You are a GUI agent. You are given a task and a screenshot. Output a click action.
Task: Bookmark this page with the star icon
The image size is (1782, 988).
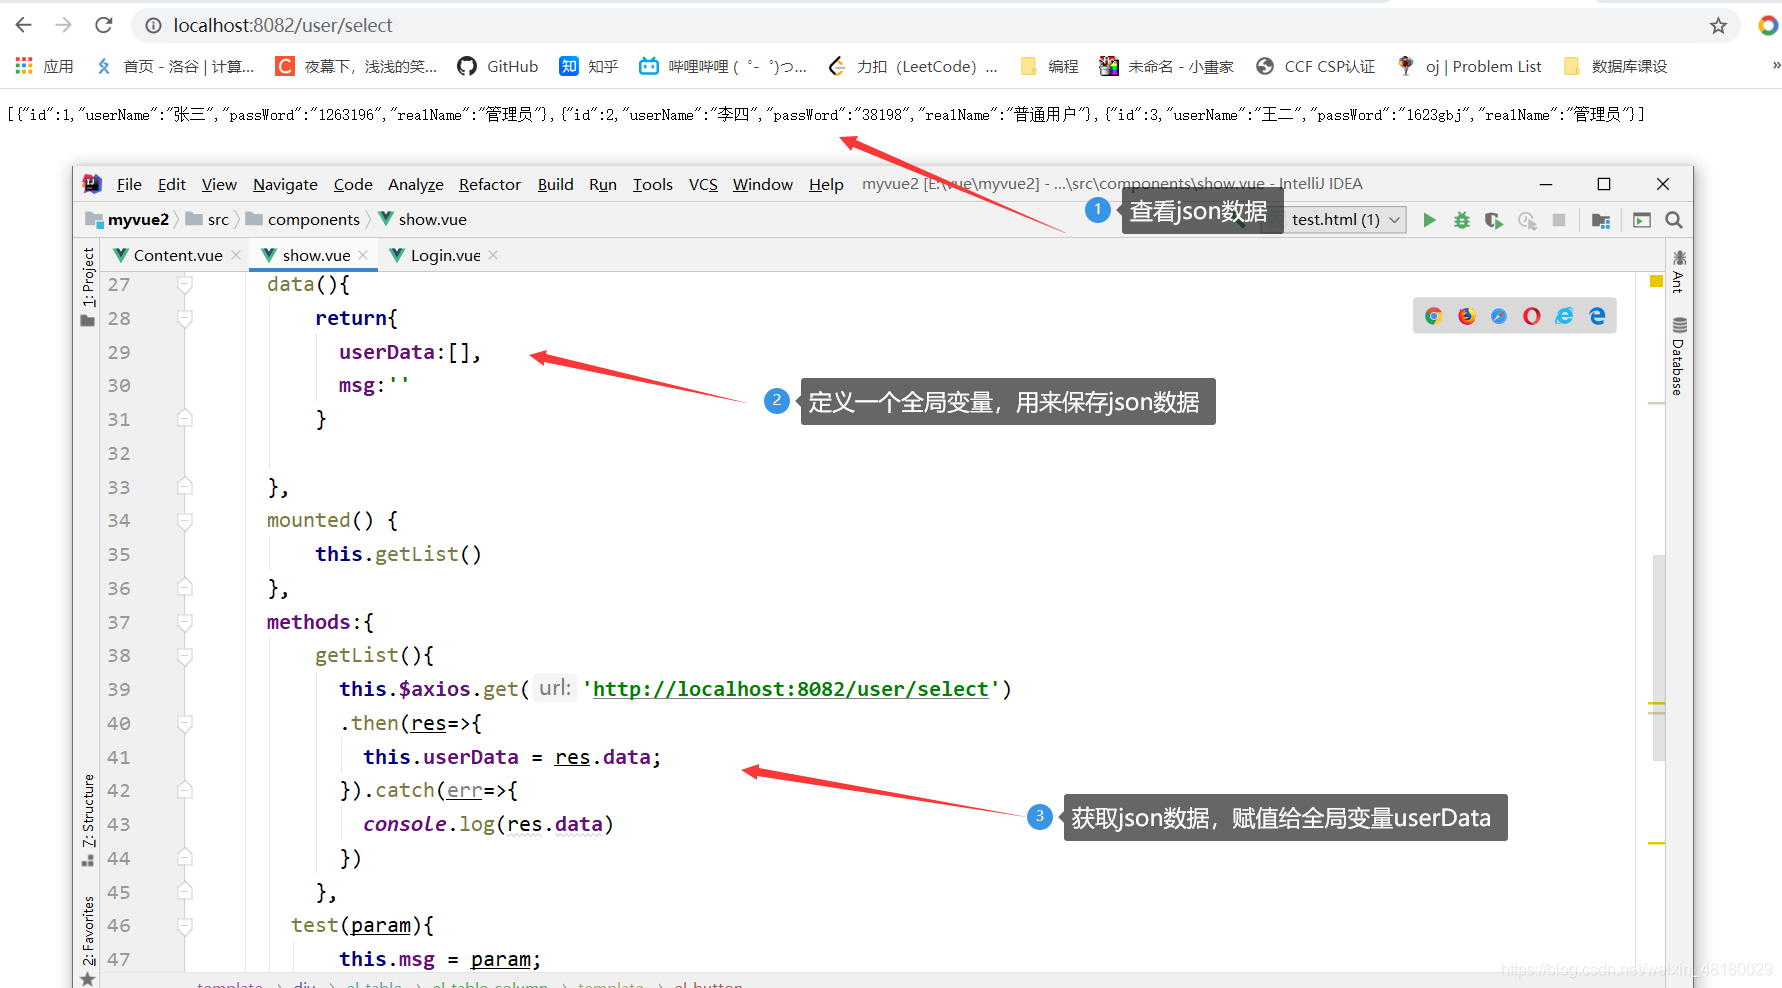(1718, 26)
